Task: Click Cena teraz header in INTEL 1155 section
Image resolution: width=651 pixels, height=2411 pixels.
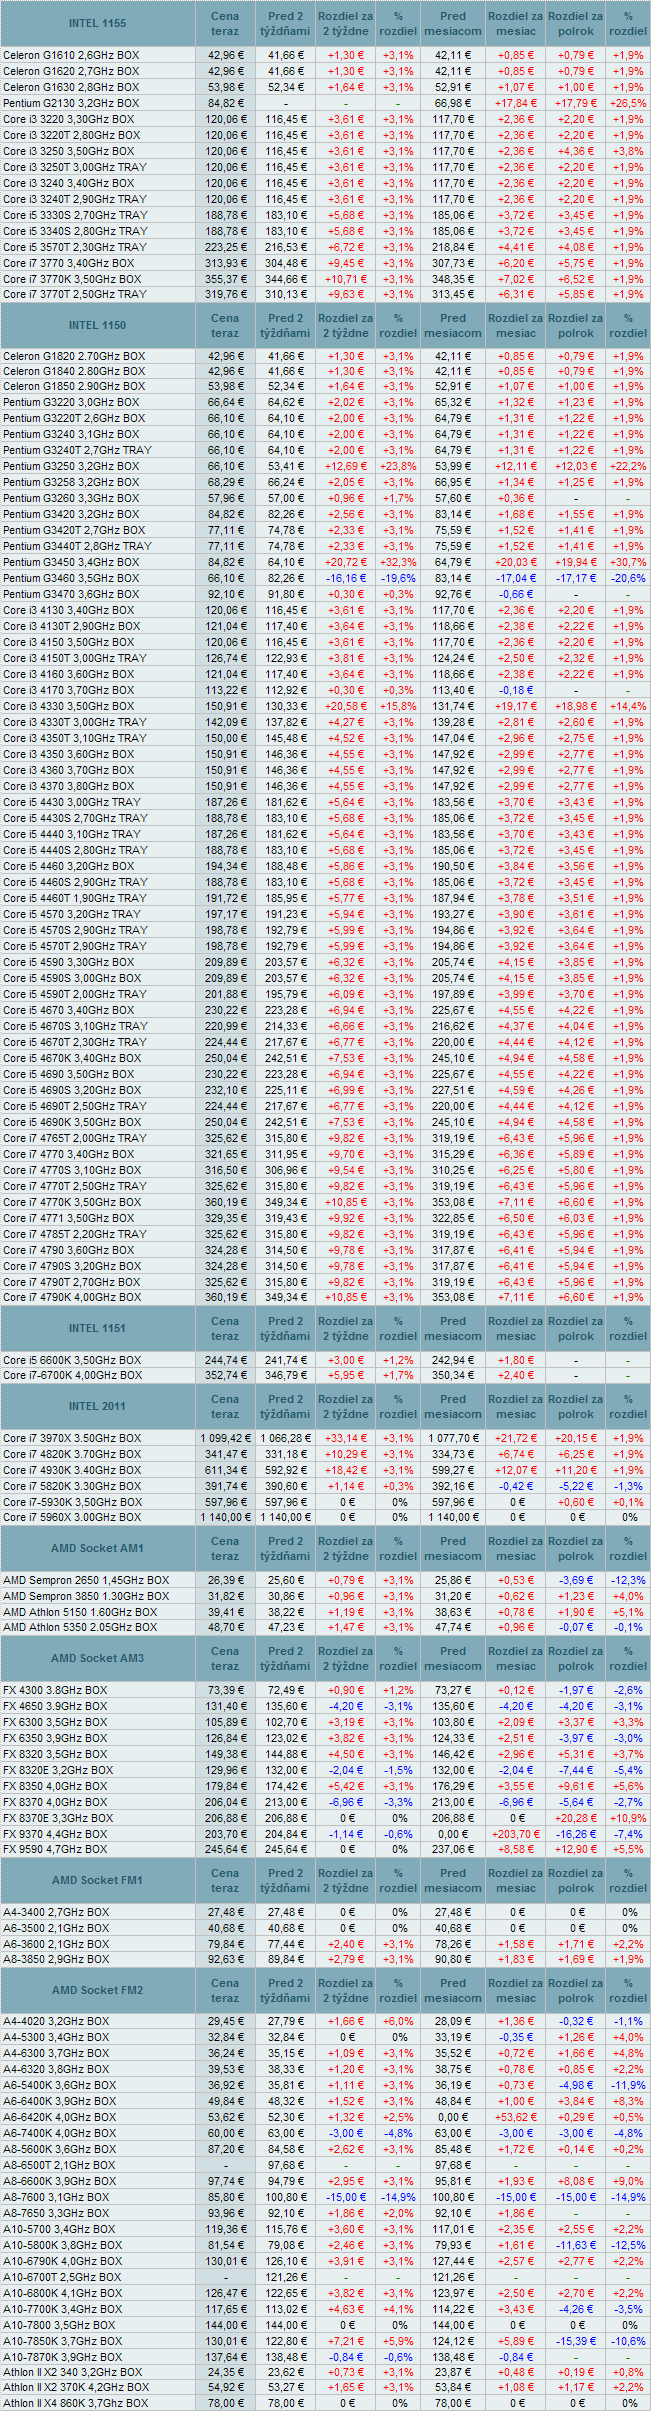Action: point(225,23)
